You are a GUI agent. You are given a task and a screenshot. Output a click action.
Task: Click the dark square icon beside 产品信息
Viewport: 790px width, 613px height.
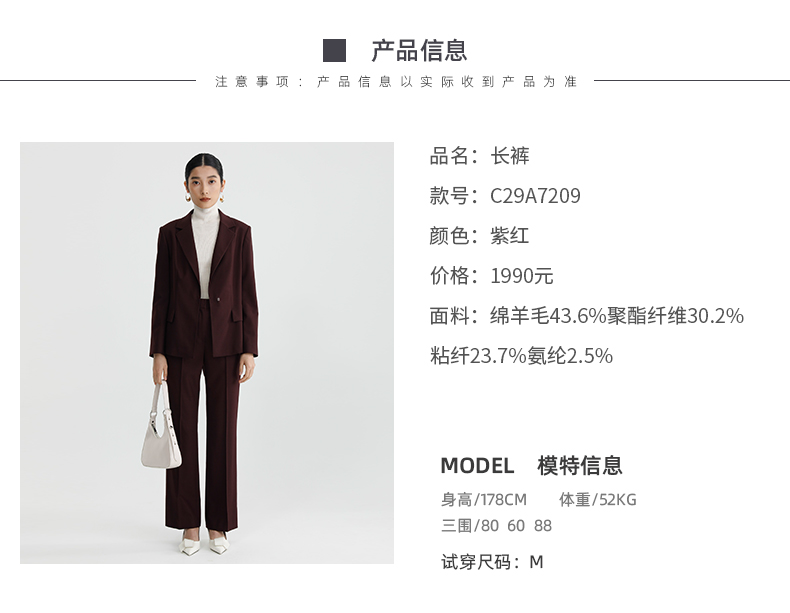click(335, 50)
